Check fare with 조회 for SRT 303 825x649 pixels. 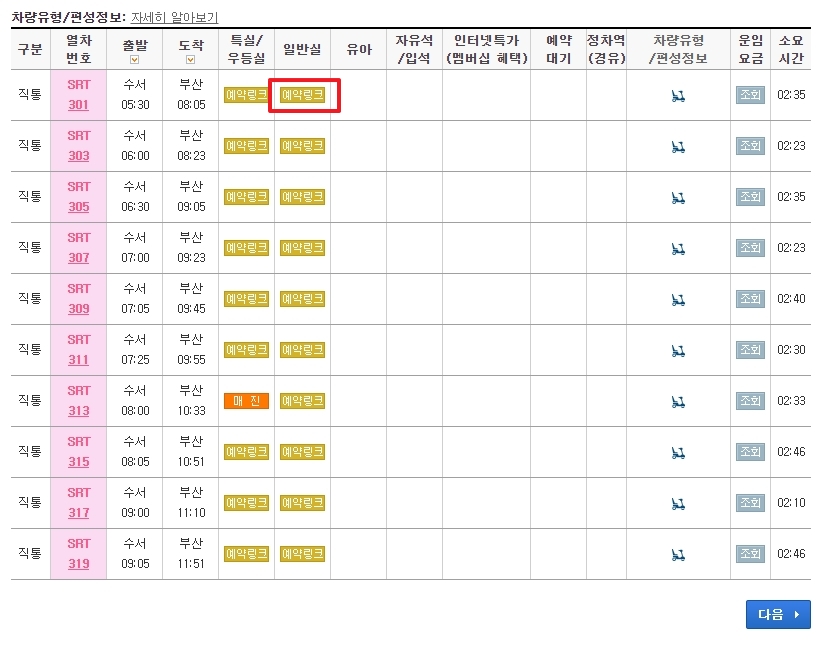(x=750, y=146)
